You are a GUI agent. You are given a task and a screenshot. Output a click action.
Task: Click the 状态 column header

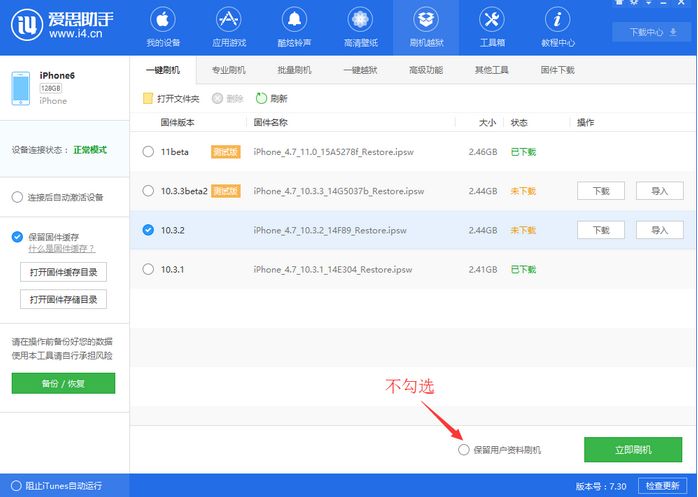coord(519,122)
